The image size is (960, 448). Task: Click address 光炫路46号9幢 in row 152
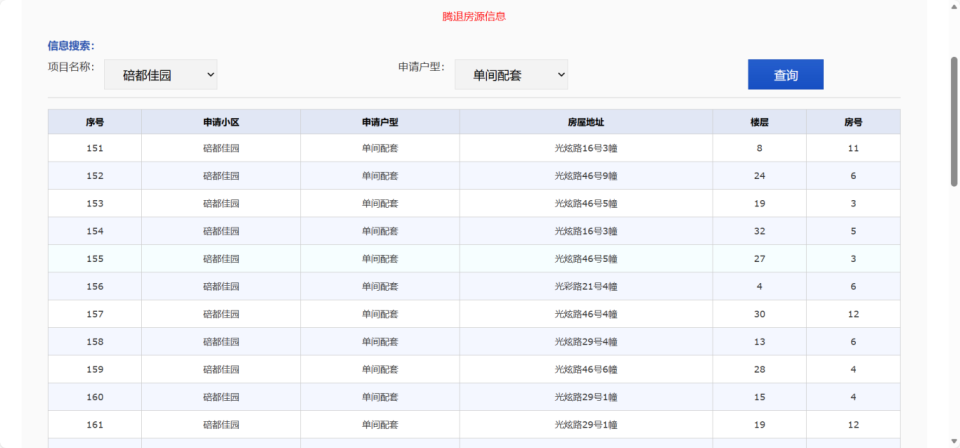tap(586, 176)
